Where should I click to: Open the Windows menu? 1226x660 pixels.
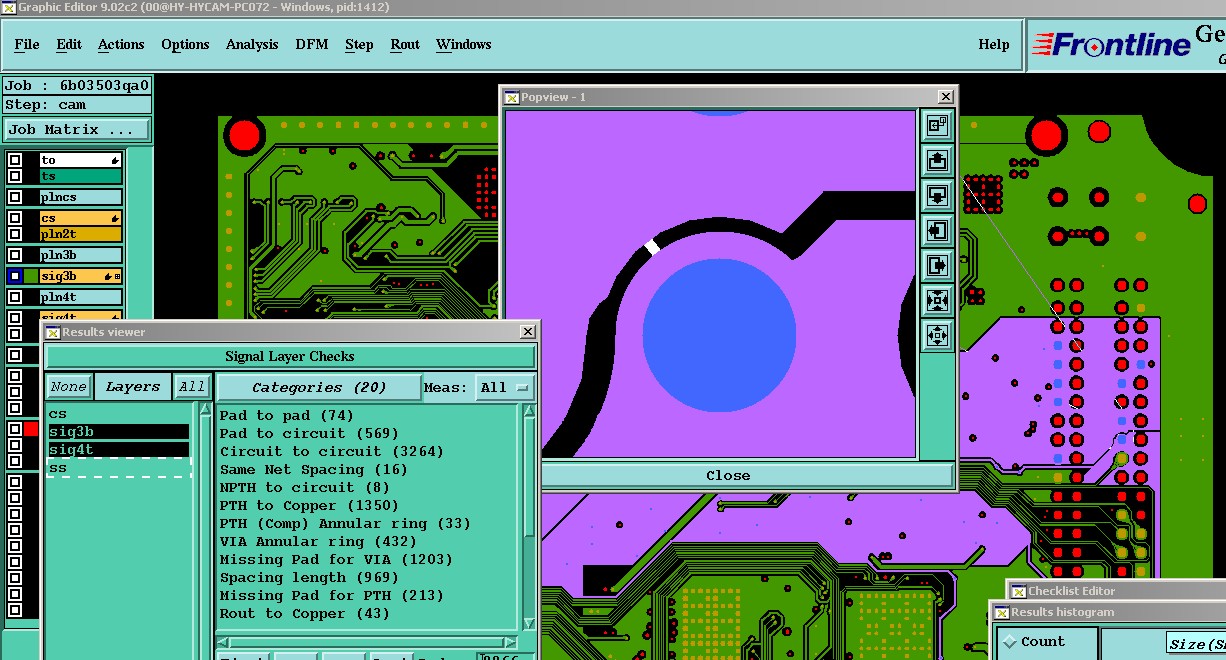click(463, 44)
